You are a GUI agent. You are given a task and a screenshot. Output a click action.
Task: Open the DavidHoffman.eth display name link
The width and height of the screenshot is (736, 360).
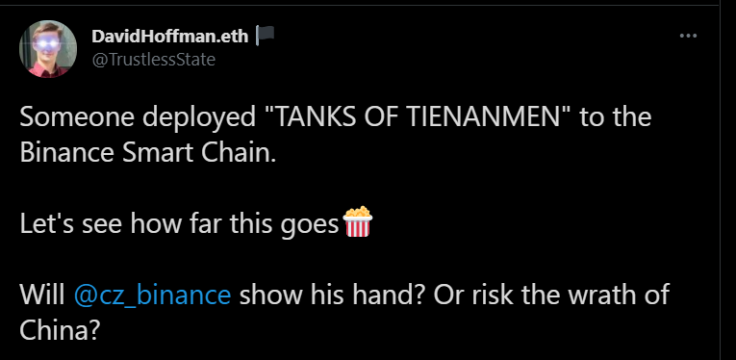(170, 36)
